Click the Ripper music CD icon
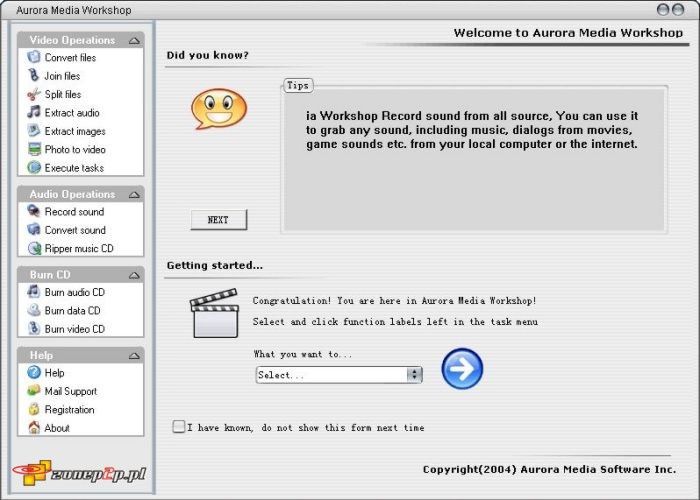 coord(34,248)
